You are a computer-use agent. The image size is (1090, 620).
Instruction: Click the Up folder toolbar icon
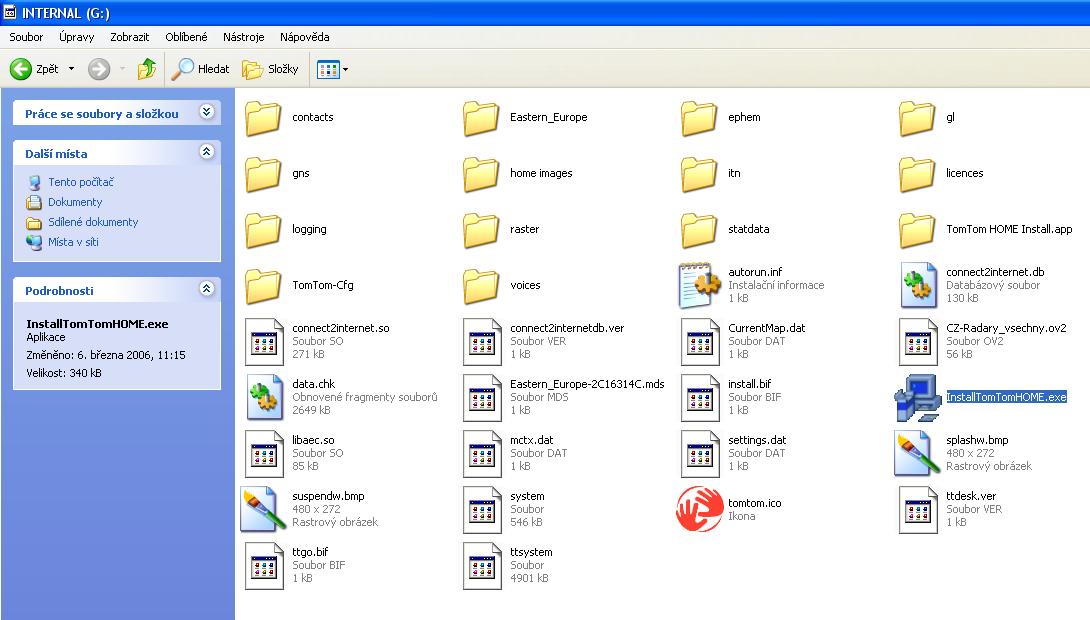pyautogui.click(x=147, y=69)
